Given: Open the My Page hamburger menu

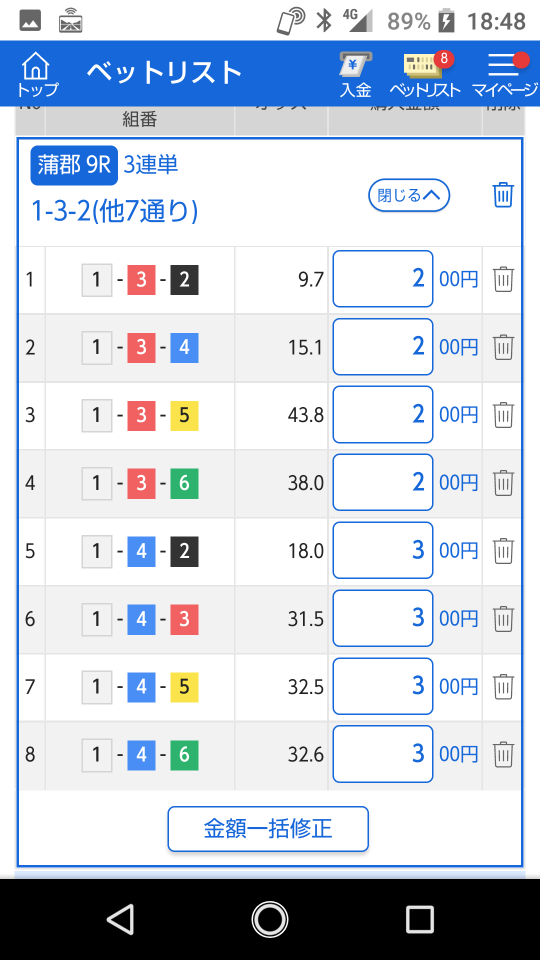Looking at the screenshot, I should 505,74.
